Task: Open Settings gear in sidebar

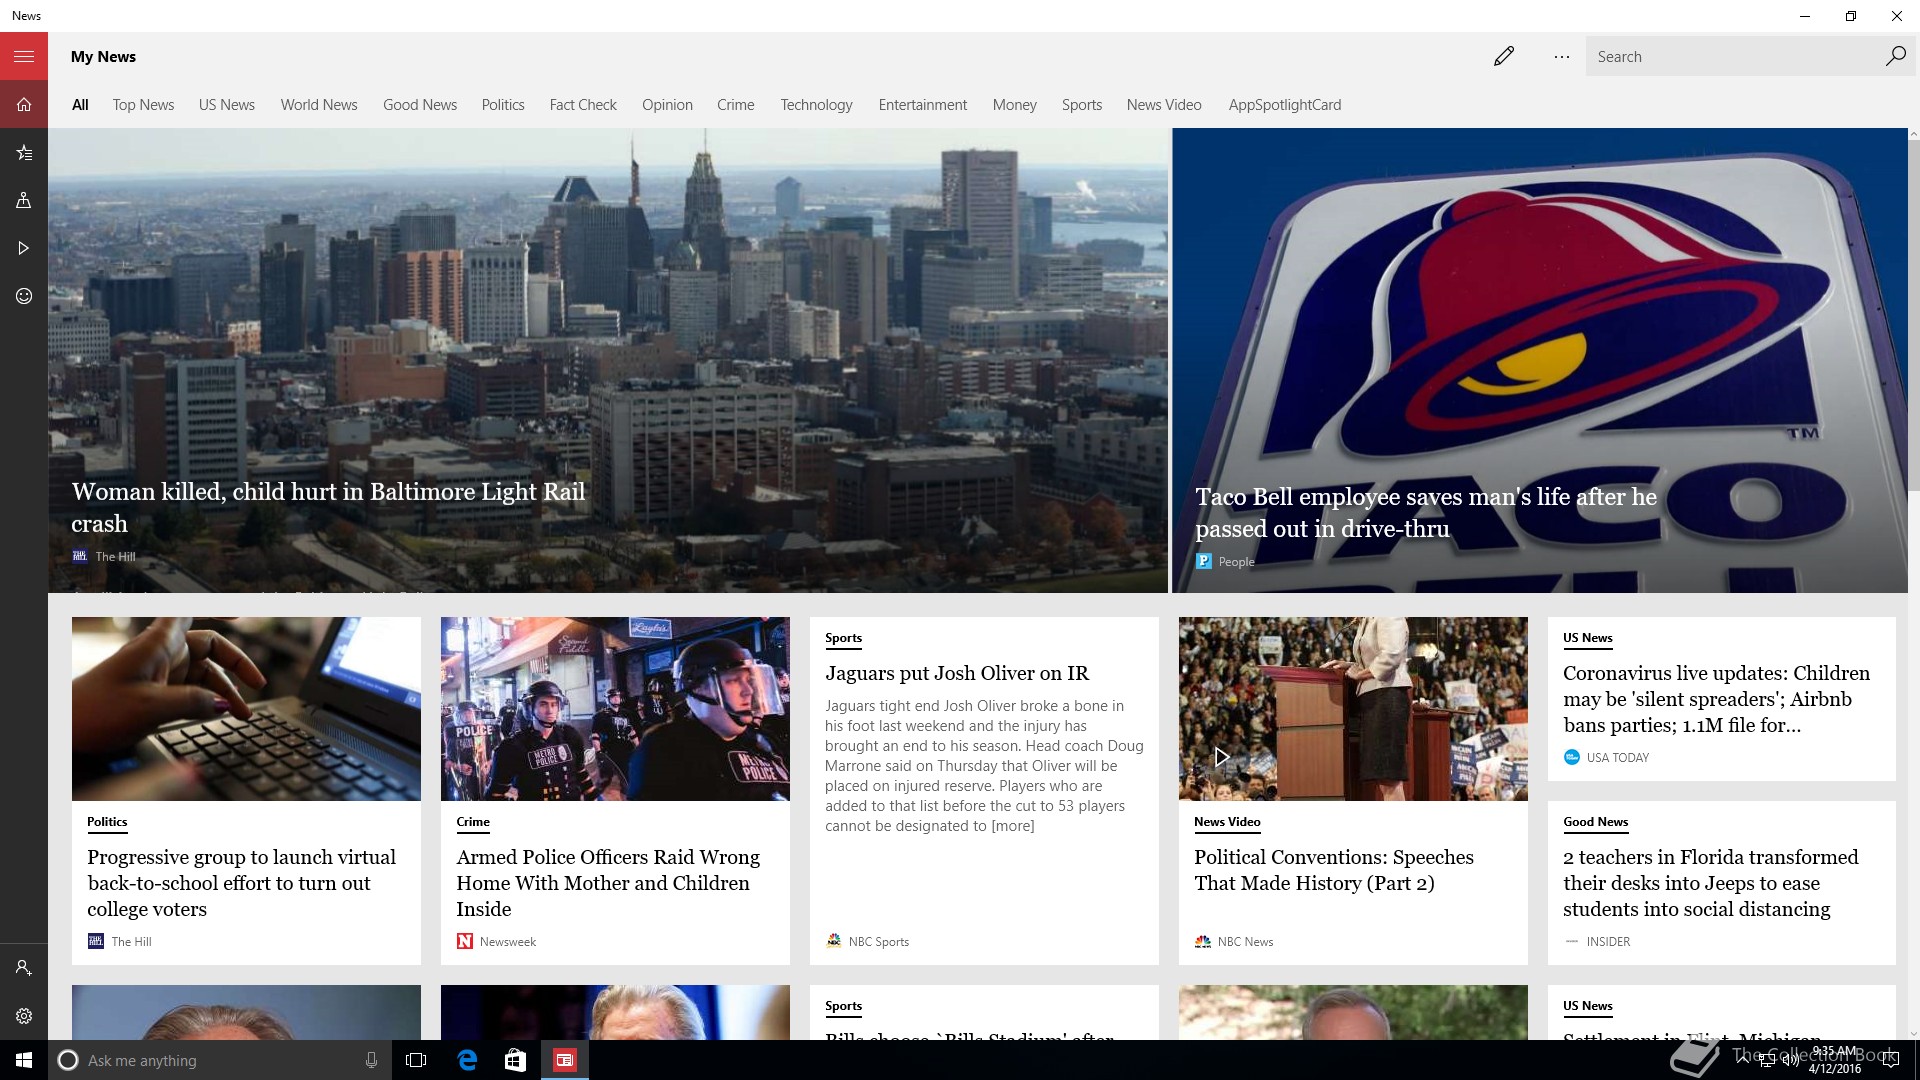Action: click(24, 1016)
